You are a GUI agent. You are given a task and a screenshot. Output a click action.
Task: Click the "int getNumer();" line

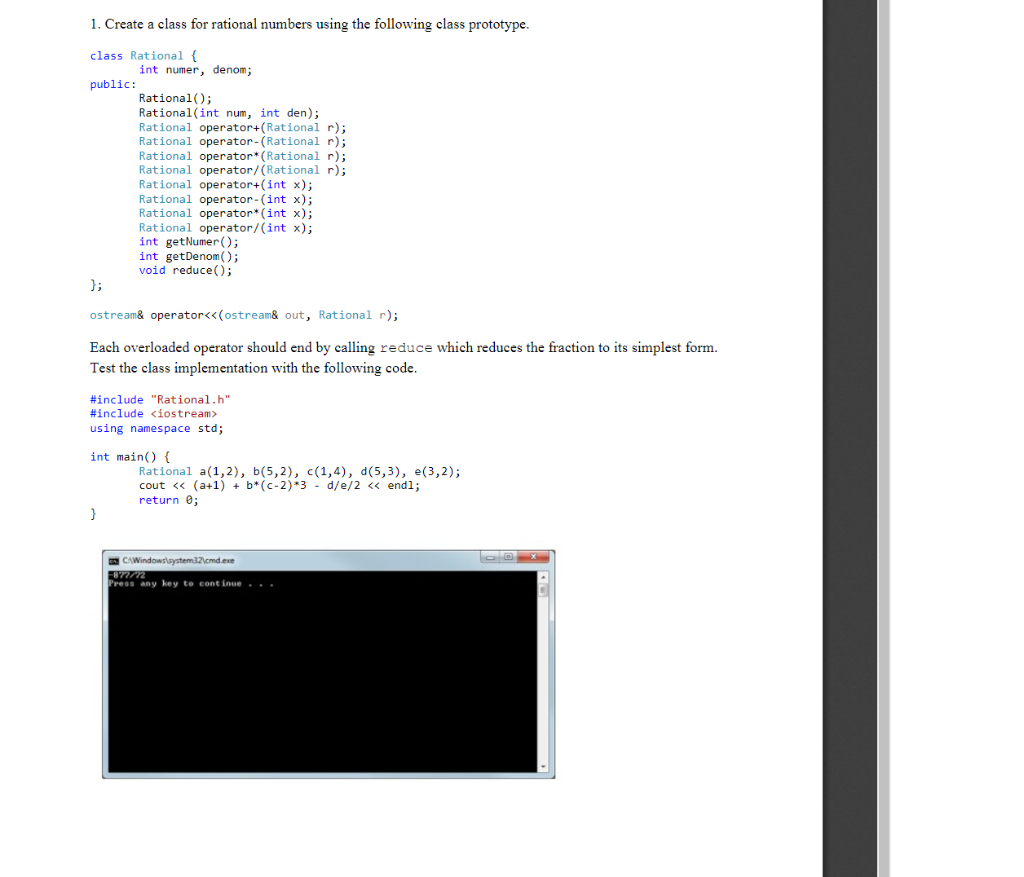(189, 242)
